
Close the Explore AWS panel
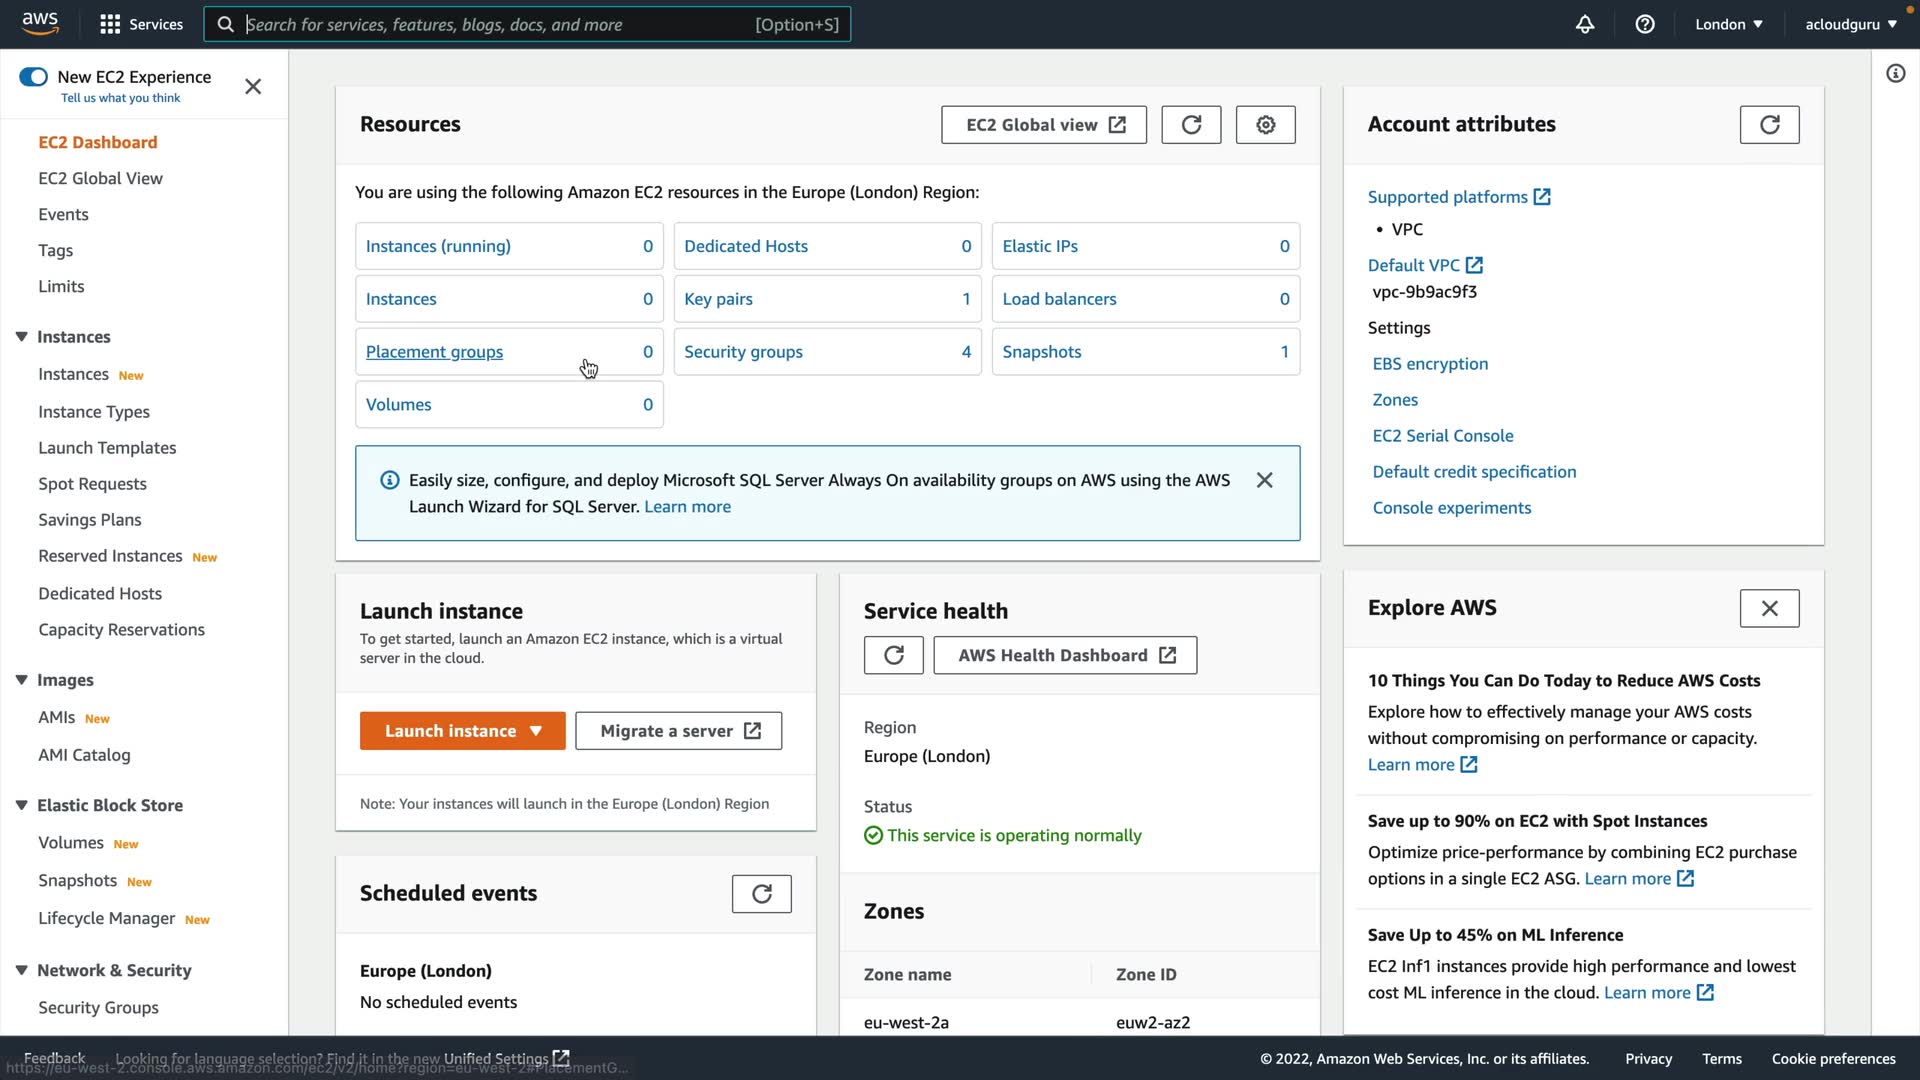1769,608
